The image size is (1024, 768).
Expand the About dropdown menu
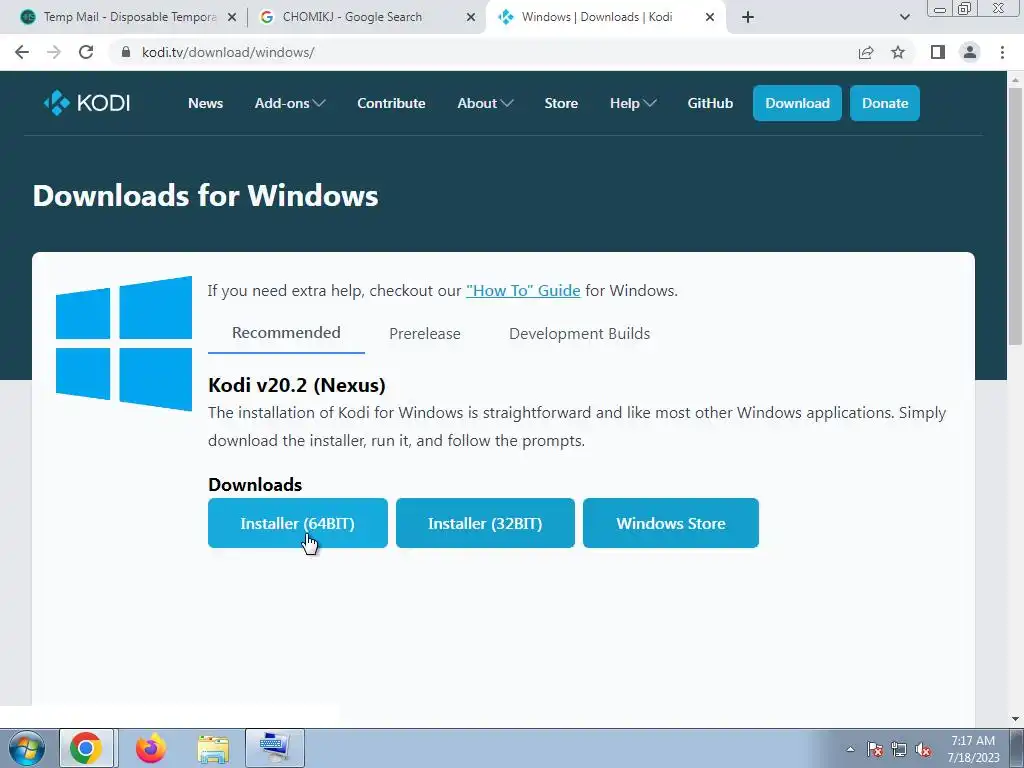[x=485, y=103]
